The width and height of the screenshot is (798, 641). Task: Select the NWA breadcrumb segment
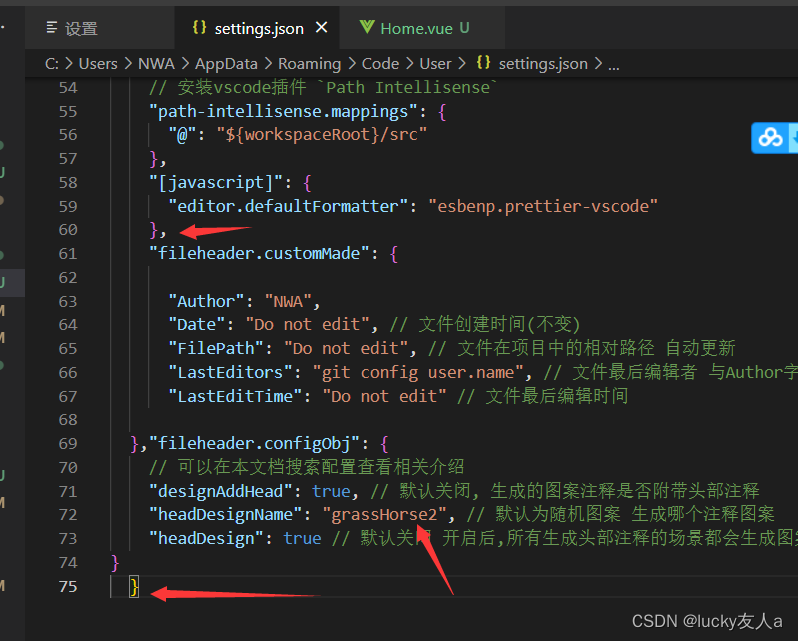point(156,64)
